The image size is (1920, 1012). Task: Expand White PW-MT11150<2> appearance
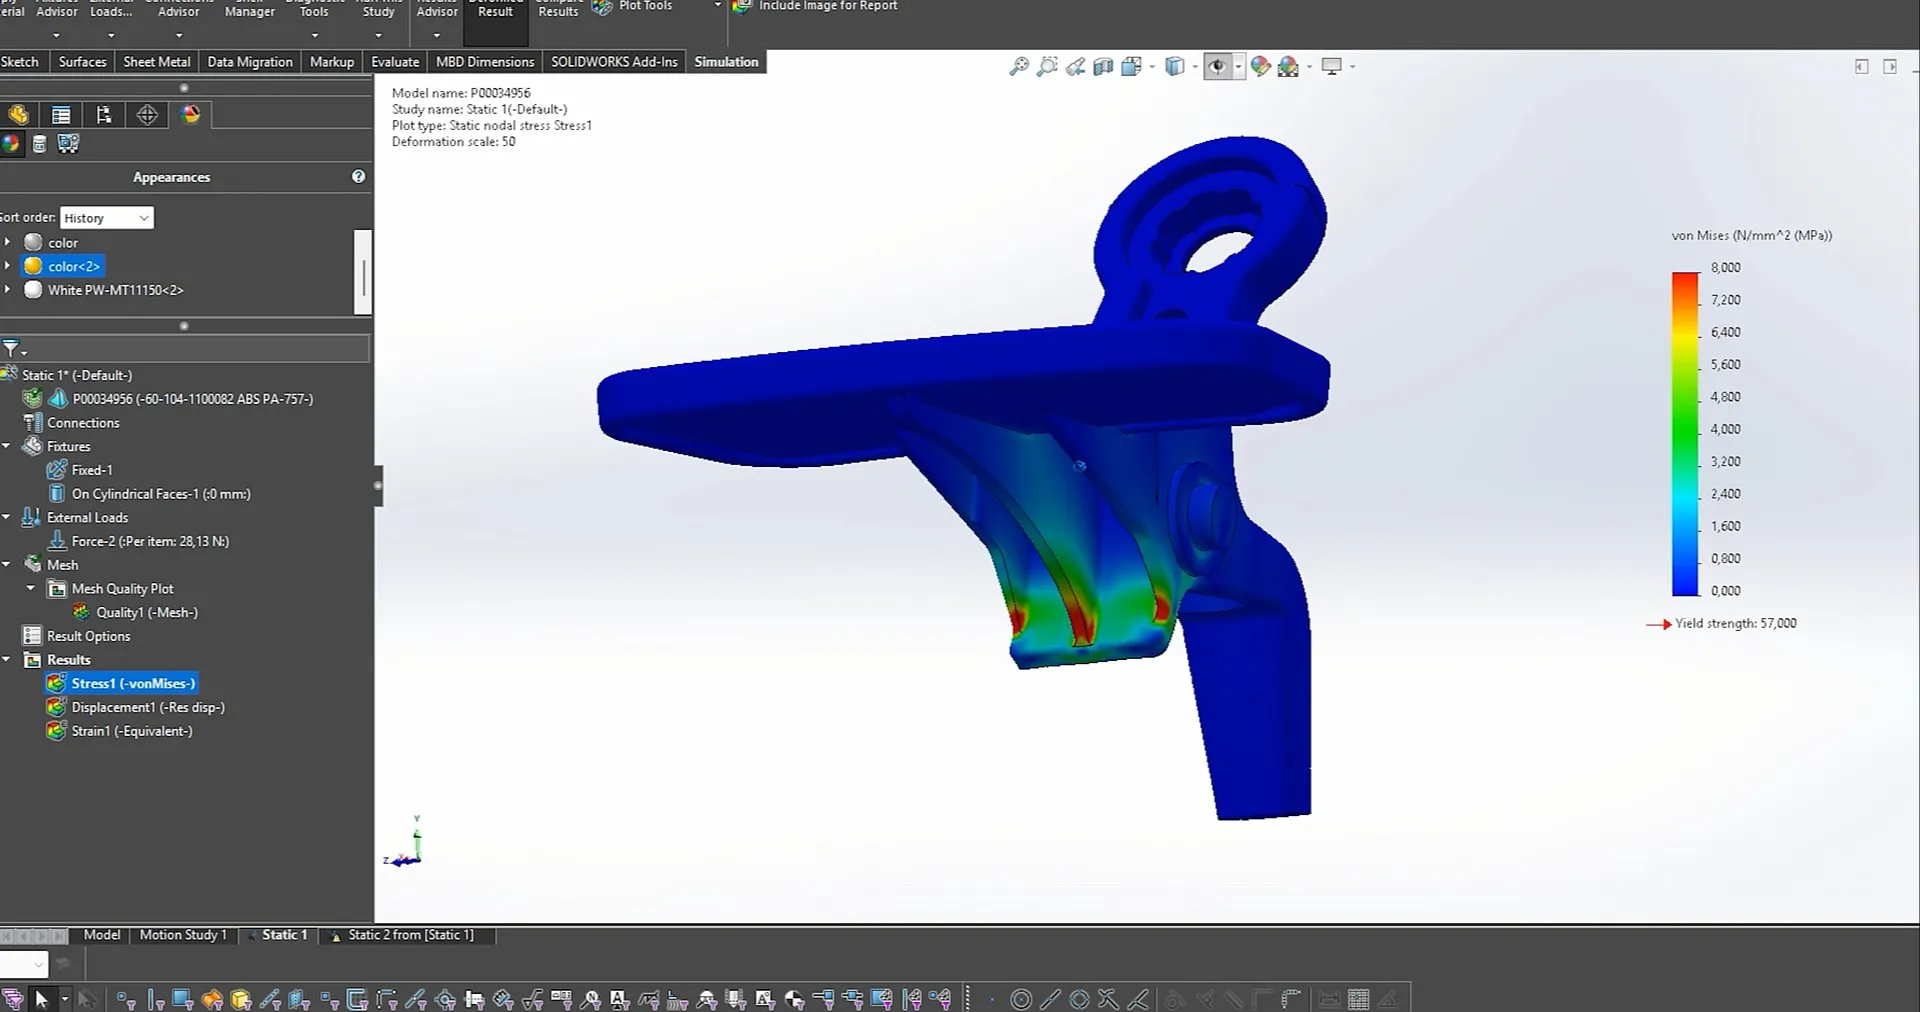(x=7, y=290)
